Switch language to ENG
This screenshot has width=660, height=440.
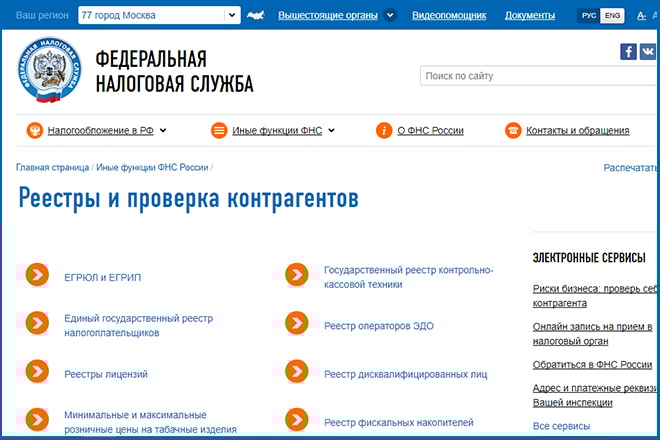(611, 16)
